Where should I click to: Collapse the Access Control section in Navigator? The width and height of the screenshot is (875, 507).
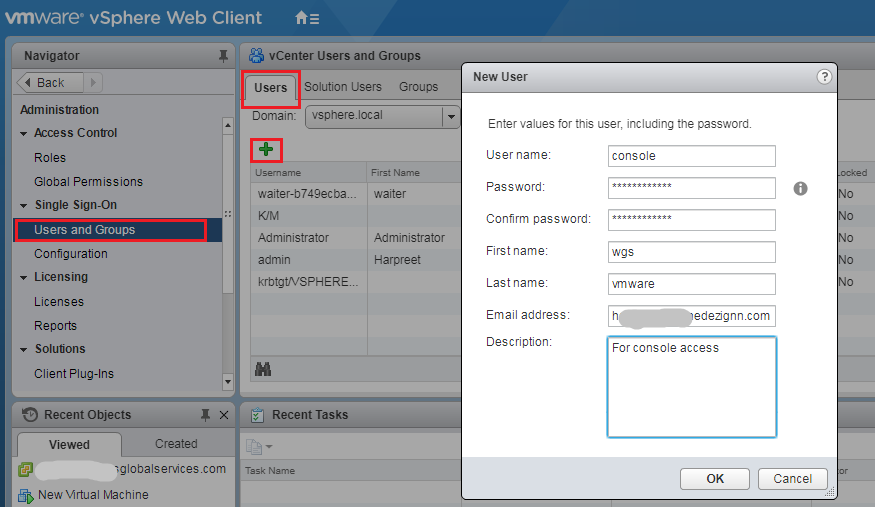(25, 134)
